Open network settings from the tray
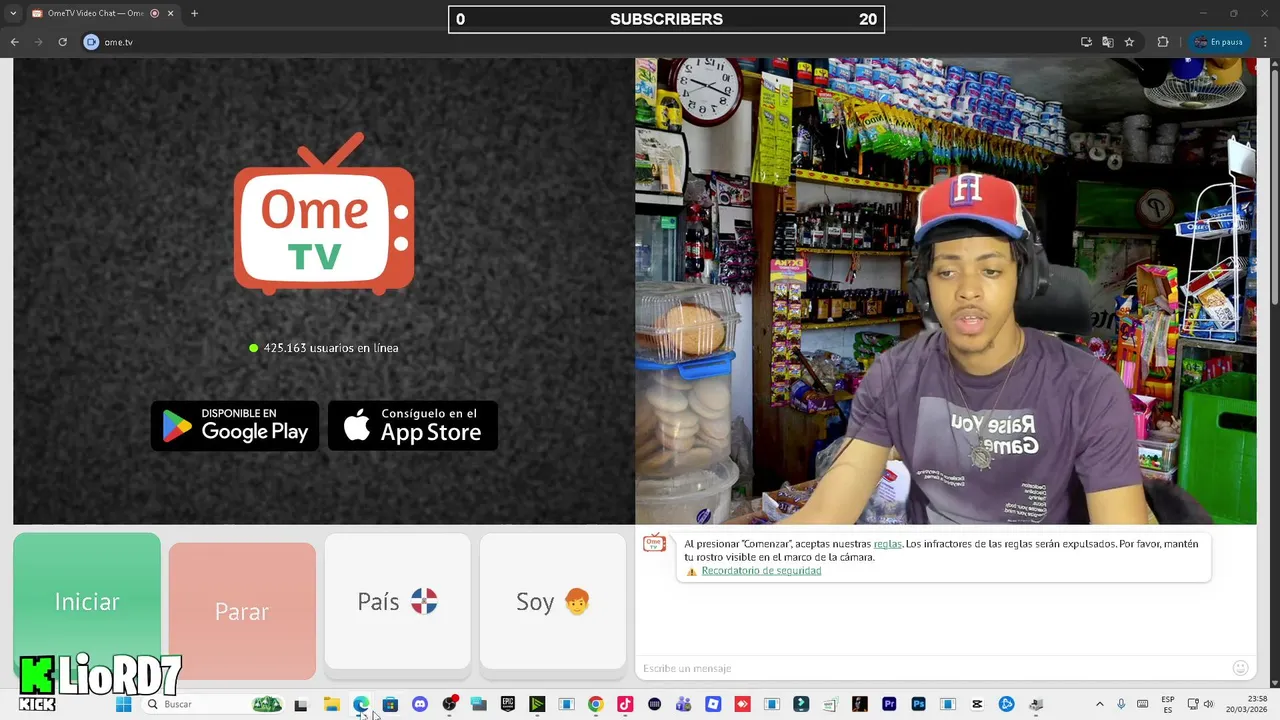 (x=1193, y=704)
